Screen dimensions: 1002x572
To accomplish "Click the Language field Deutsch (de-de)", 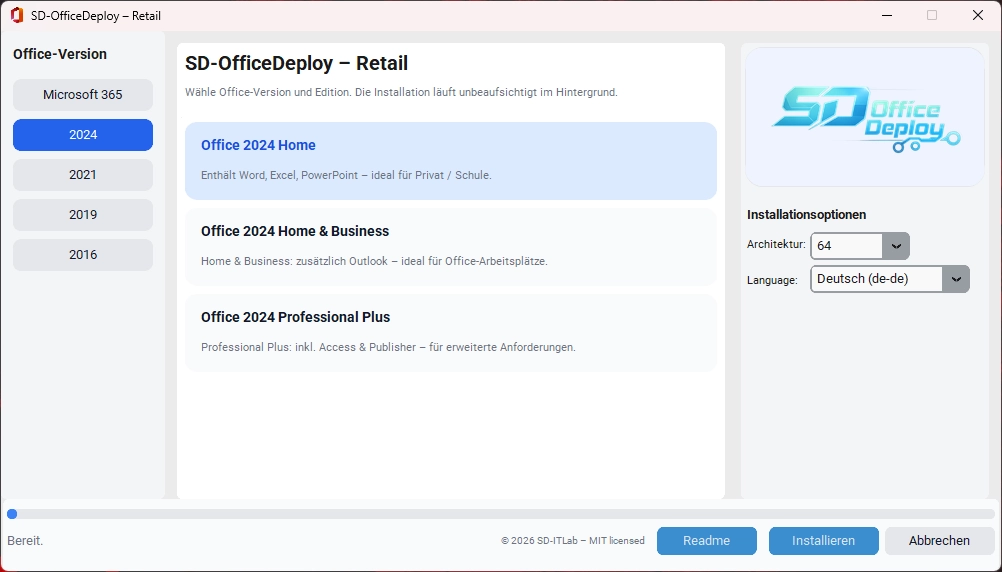I will [877, 279].
